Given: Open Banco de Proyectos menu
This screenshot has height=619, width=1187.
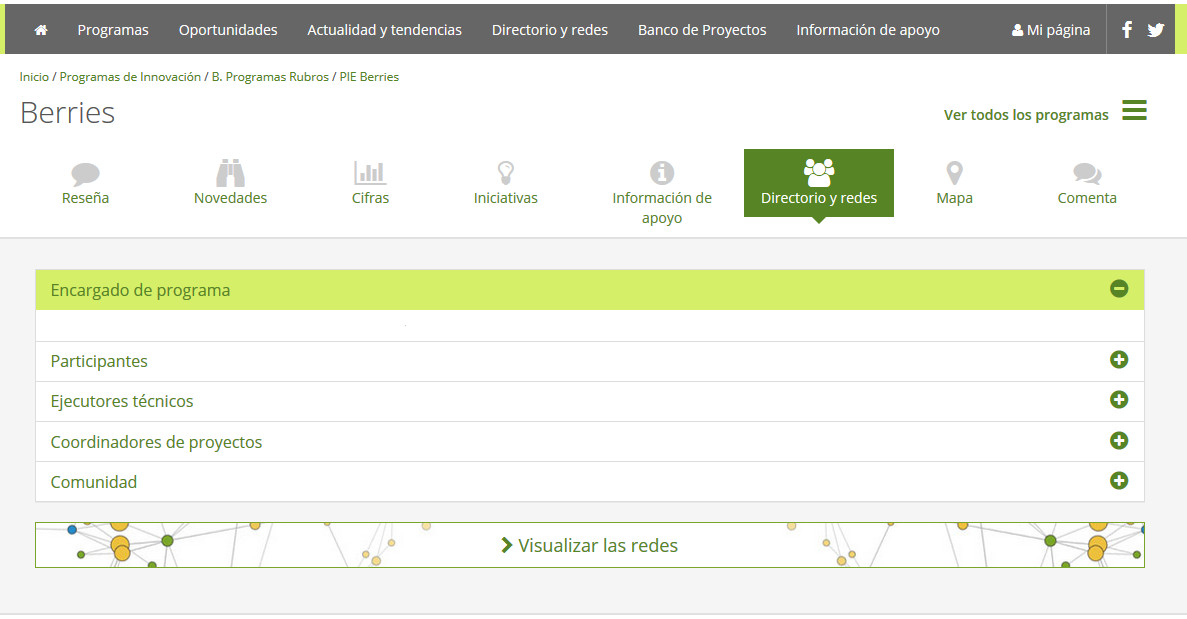Looking at the screenshot, I should (x=702, y=30).
